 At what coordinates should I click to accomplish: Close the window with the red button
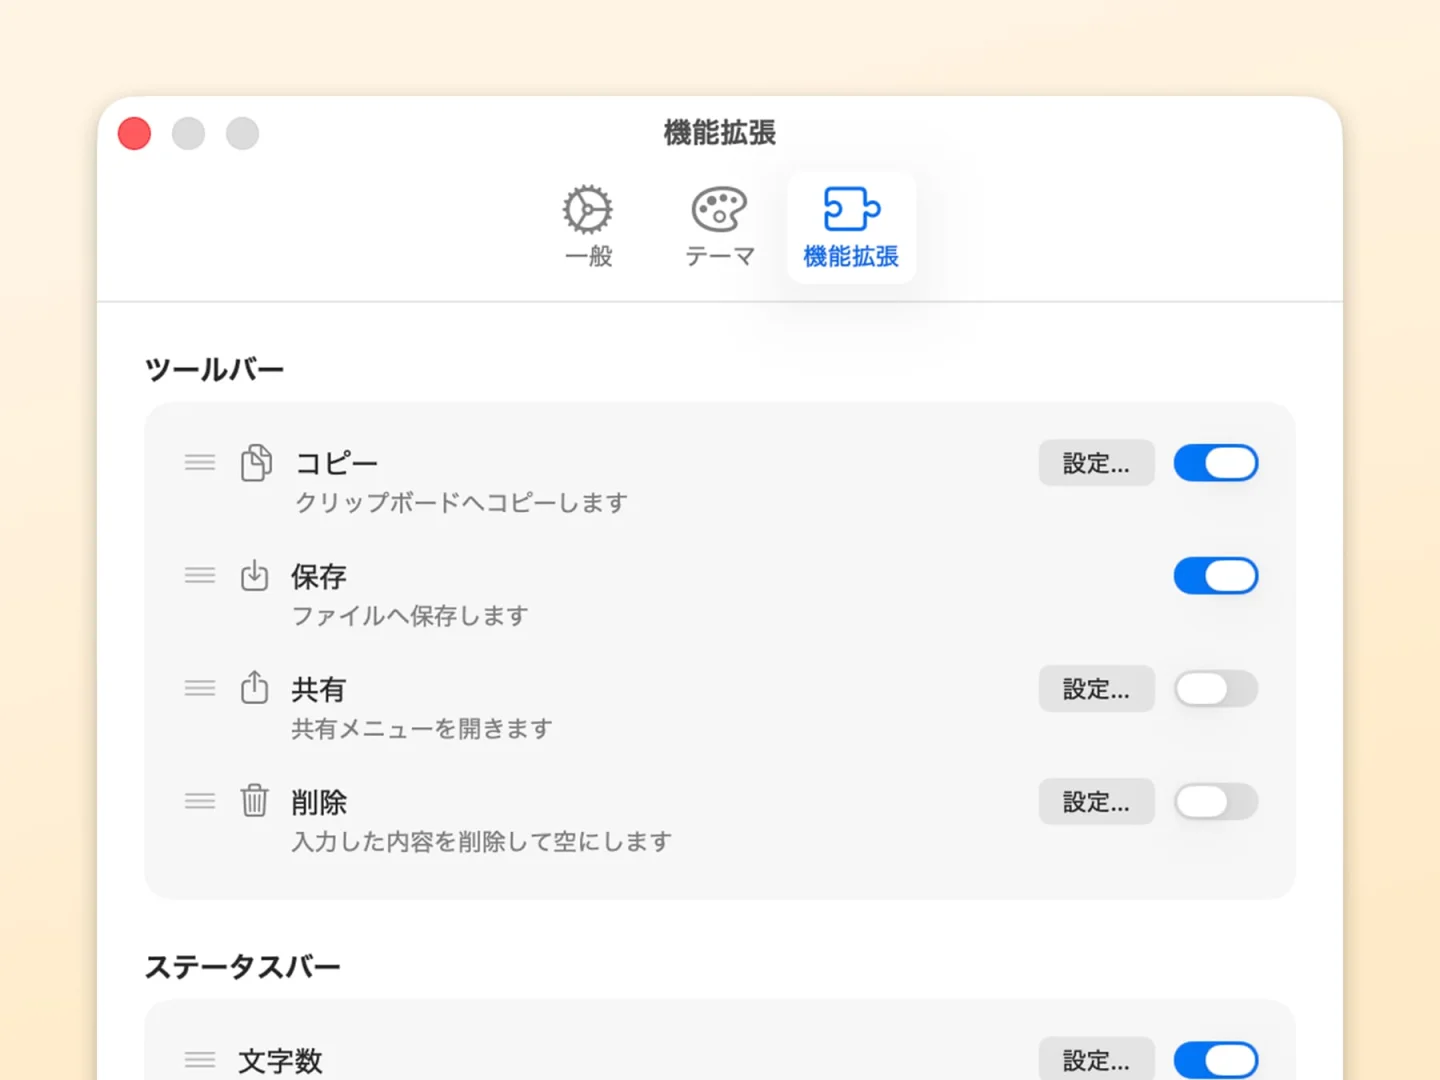tap(134, 133)
